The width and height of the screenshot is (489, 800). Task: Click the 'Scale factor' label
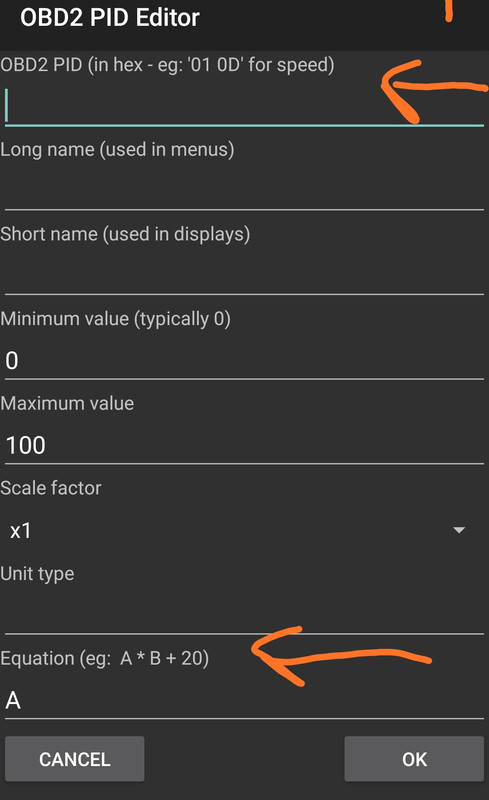51,488
